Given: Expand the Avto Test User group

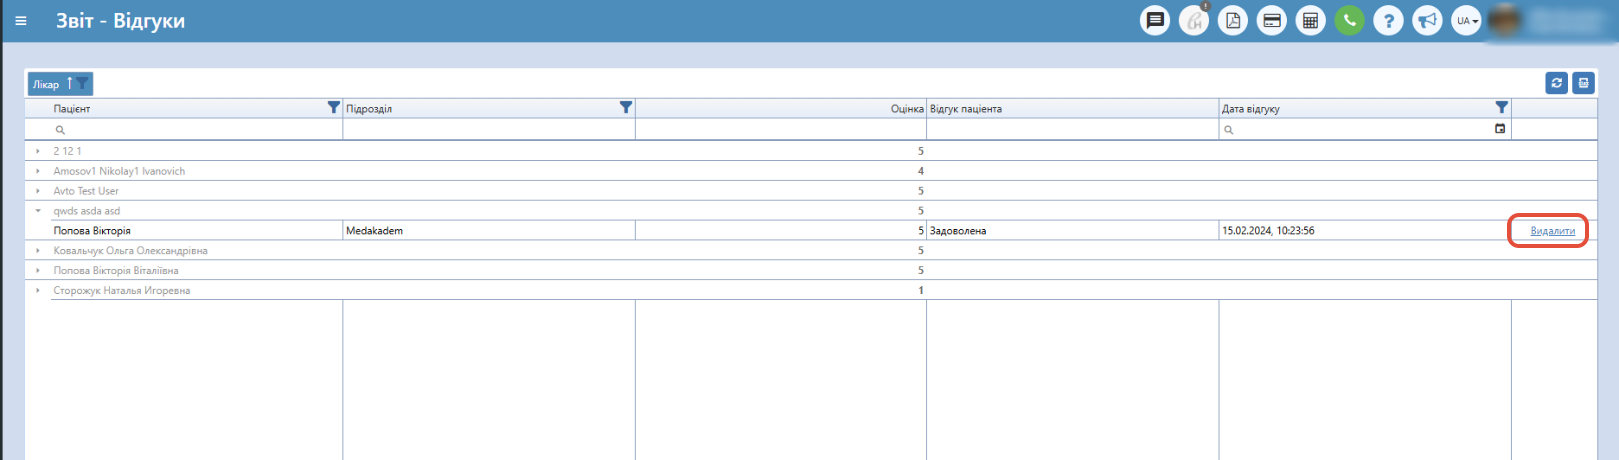Looking at the screenshot, I should tap(38, 191).
